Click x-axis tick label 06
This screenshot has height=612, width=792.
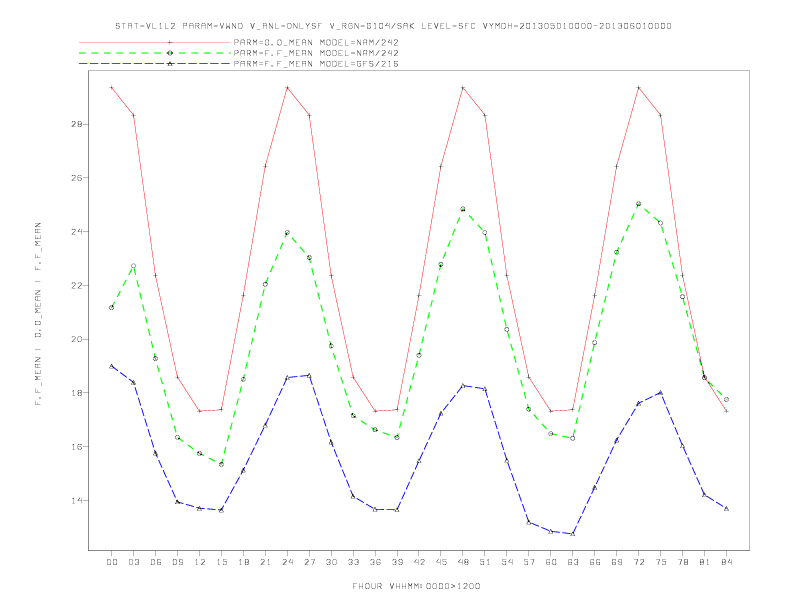(156, 562)
